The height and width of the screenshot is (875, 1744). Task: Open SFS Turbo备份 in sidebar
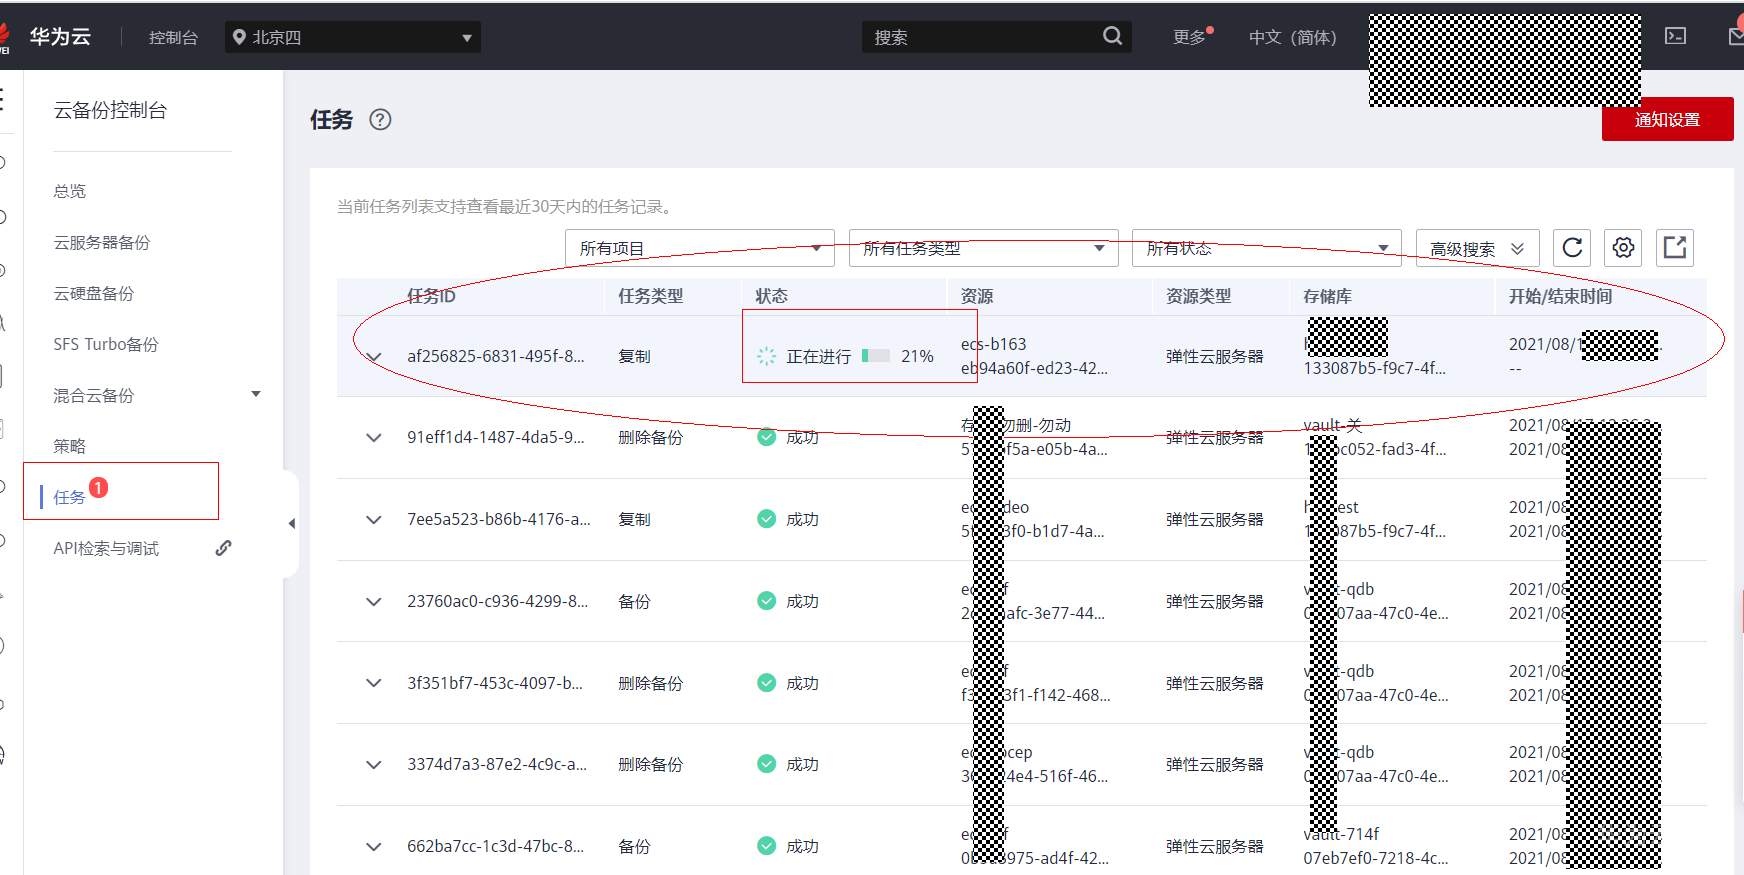coord(106,344)
